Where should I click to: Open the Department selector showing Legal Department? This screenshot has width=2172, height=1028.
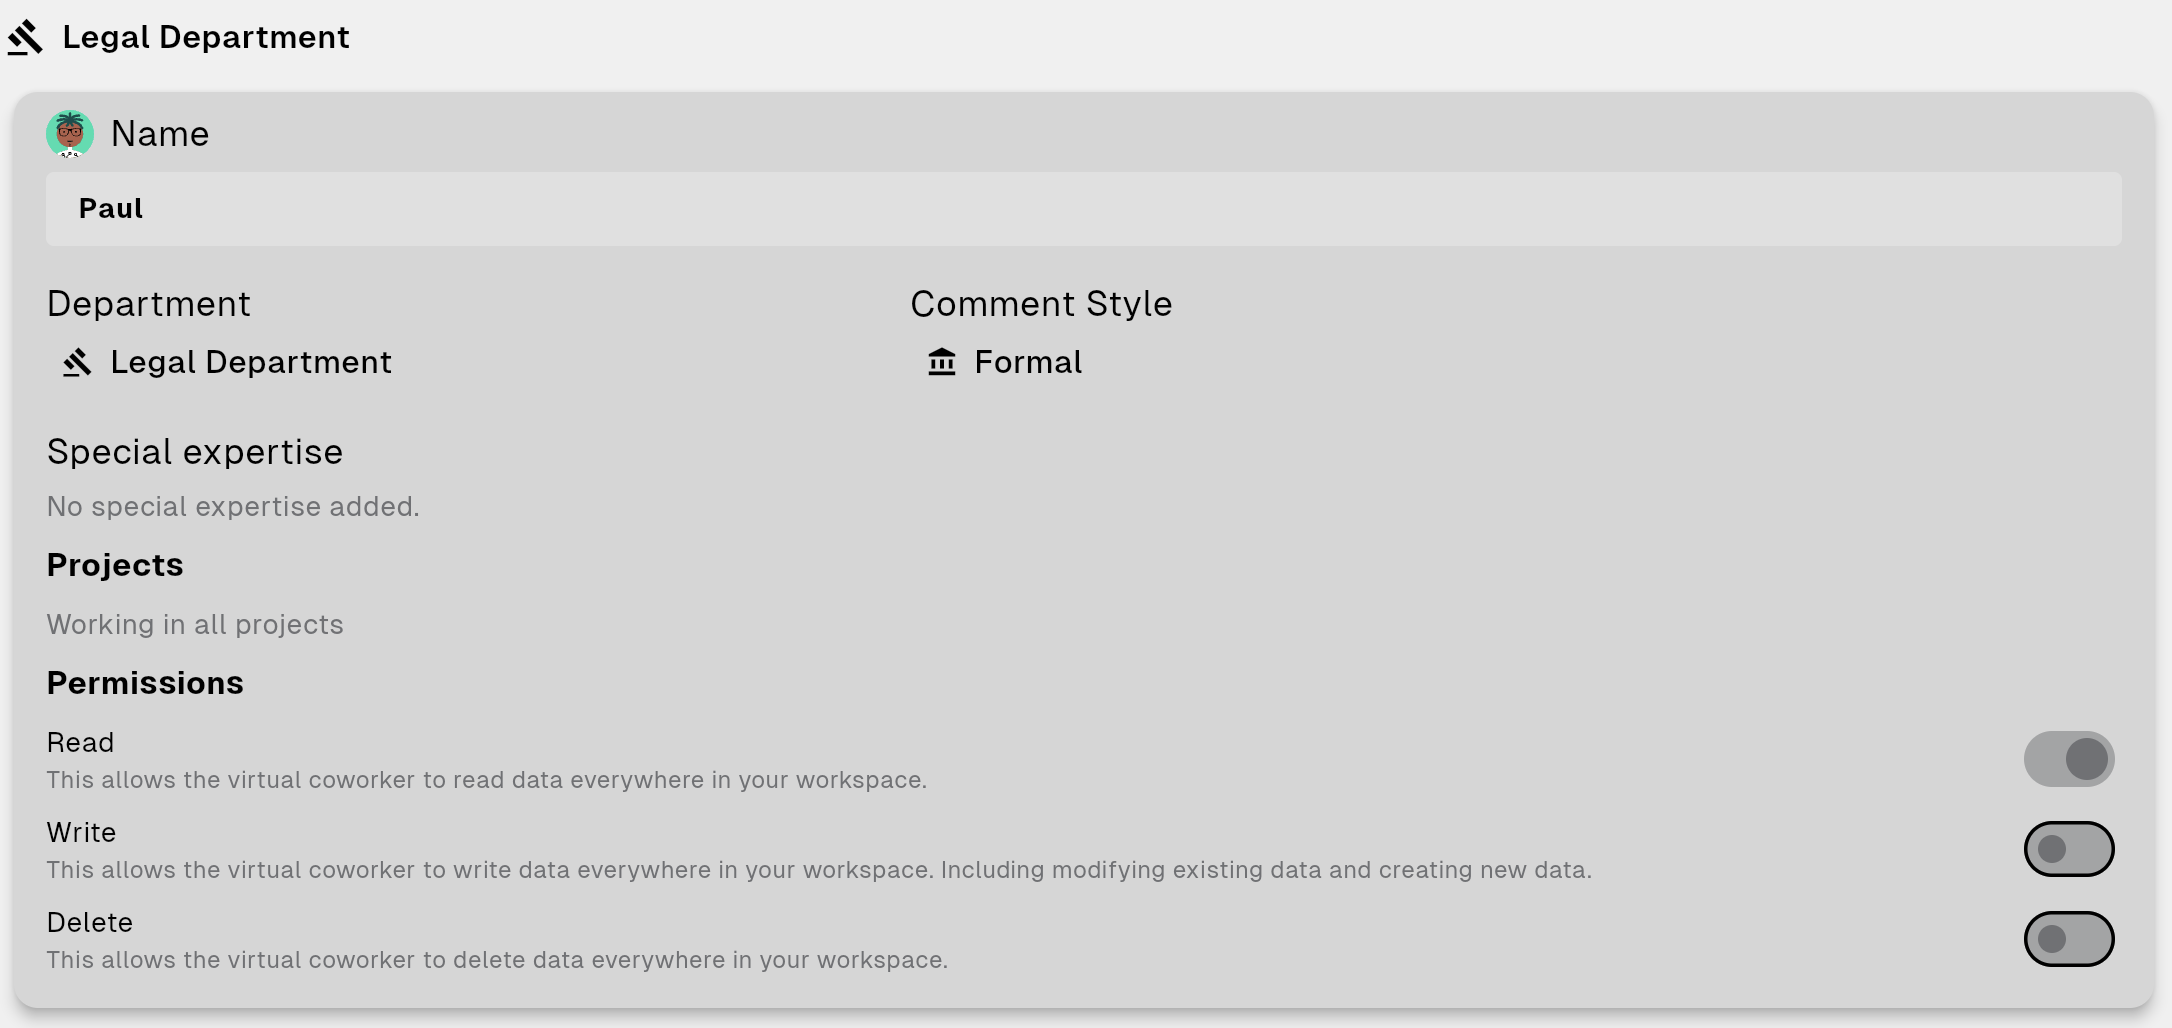250,362
